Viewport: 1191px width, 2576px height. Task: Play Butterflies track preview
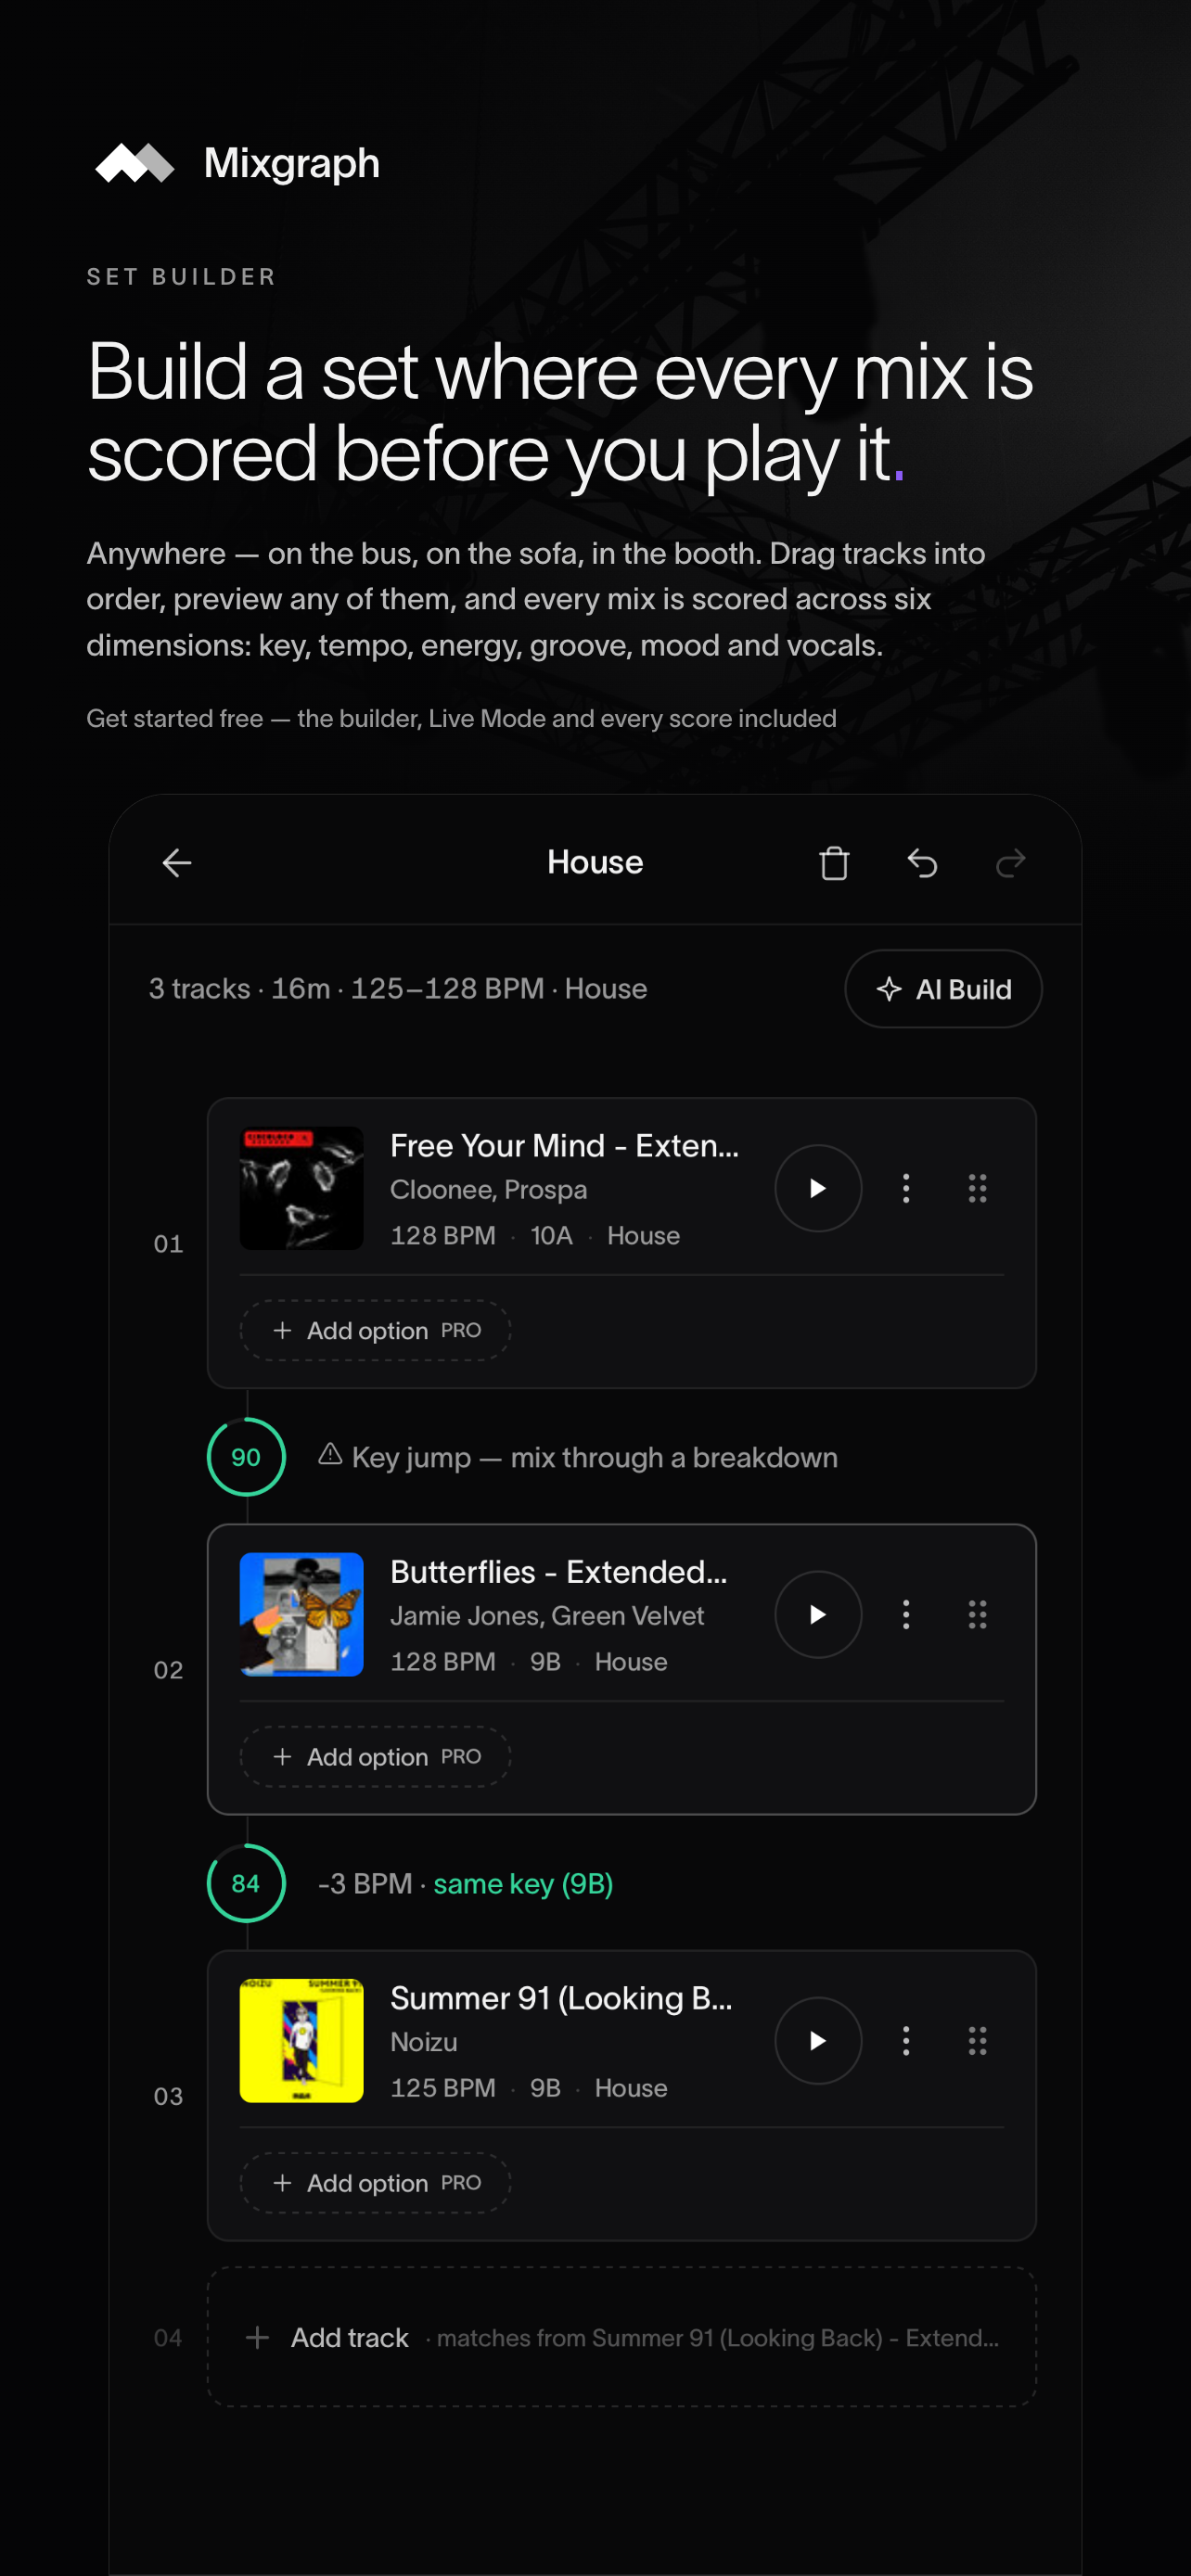click(818, 1614)
